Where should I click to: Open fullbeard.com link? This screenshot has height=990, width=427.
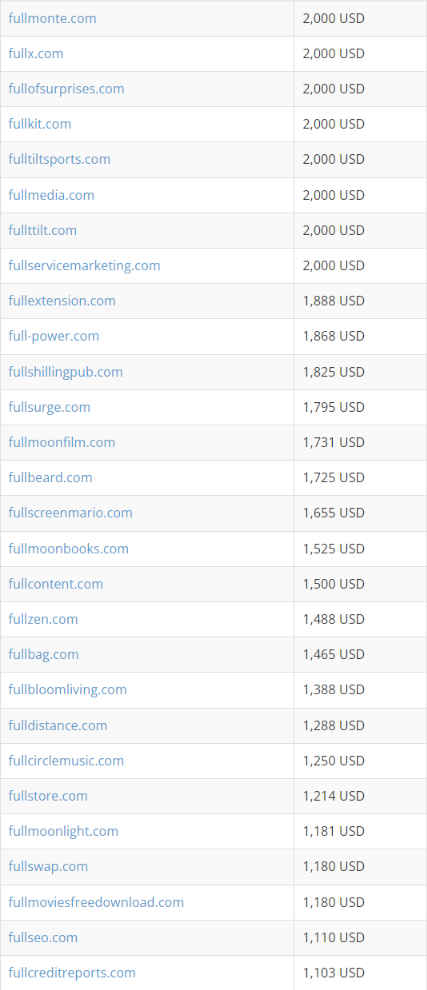pos(51,478)
